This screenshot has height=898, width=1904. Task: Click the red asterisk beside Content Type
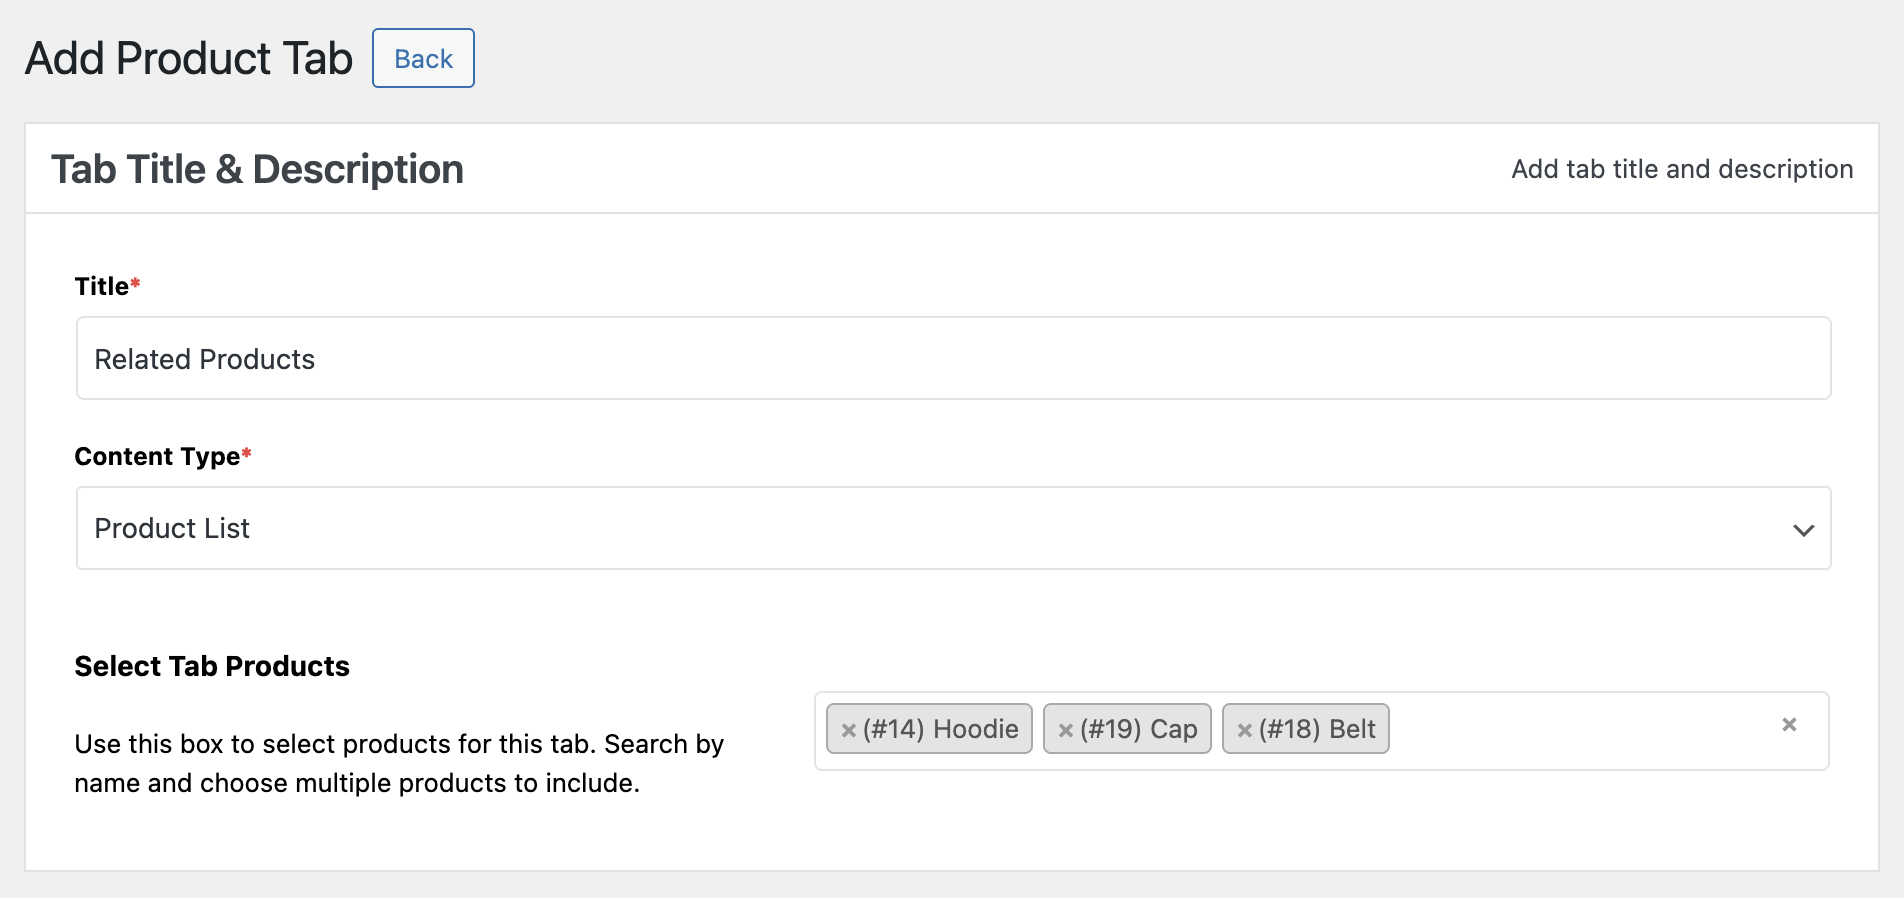coord(247,454)
